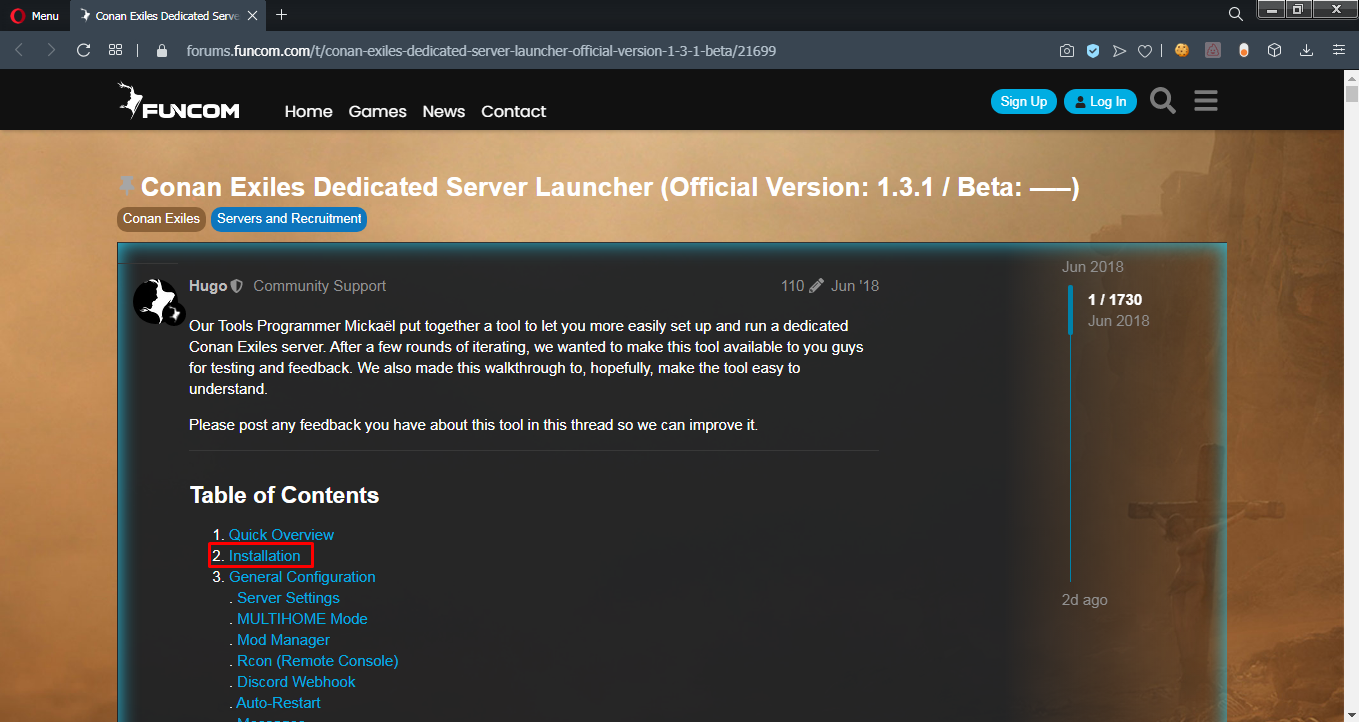This screenshot has height=722, width=1359.
Task: Open the General Configuration contents link
Action: click(302, 577)
